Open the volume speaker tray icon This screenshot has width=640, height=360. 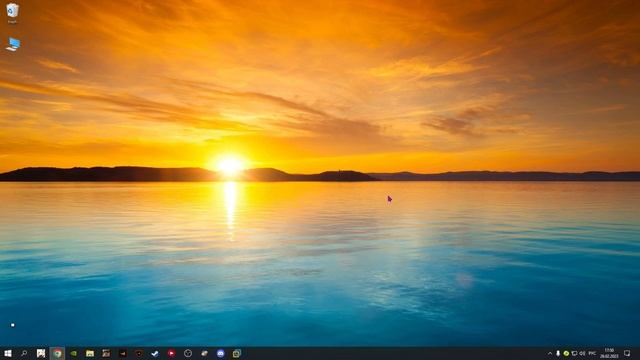pyautogui.click(x=582, y=353)
